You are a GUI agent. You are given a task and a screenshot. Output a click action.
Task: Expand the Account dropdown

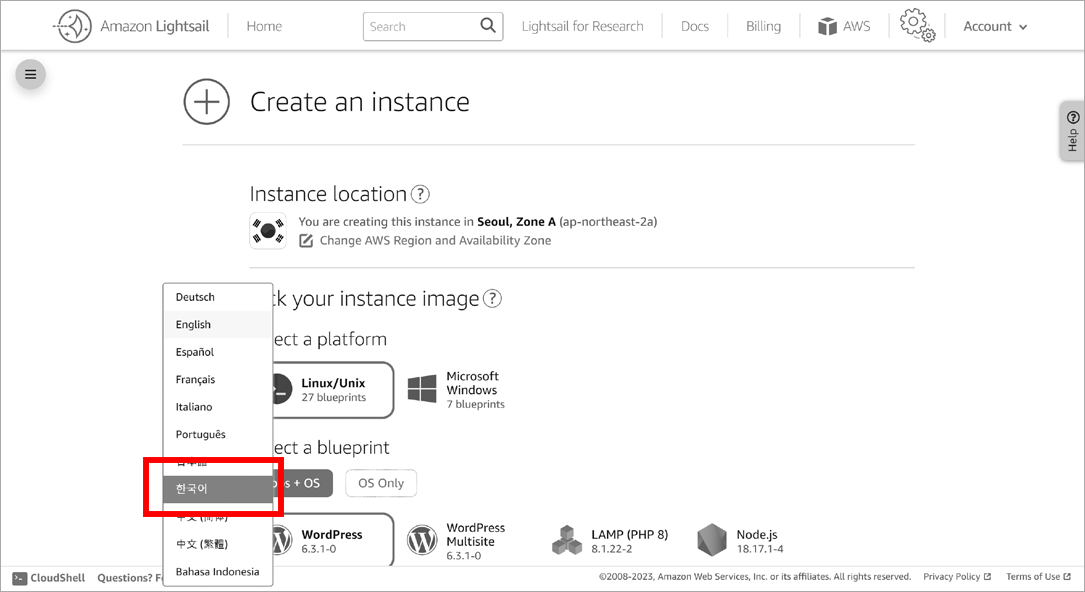tap(995, 26)
